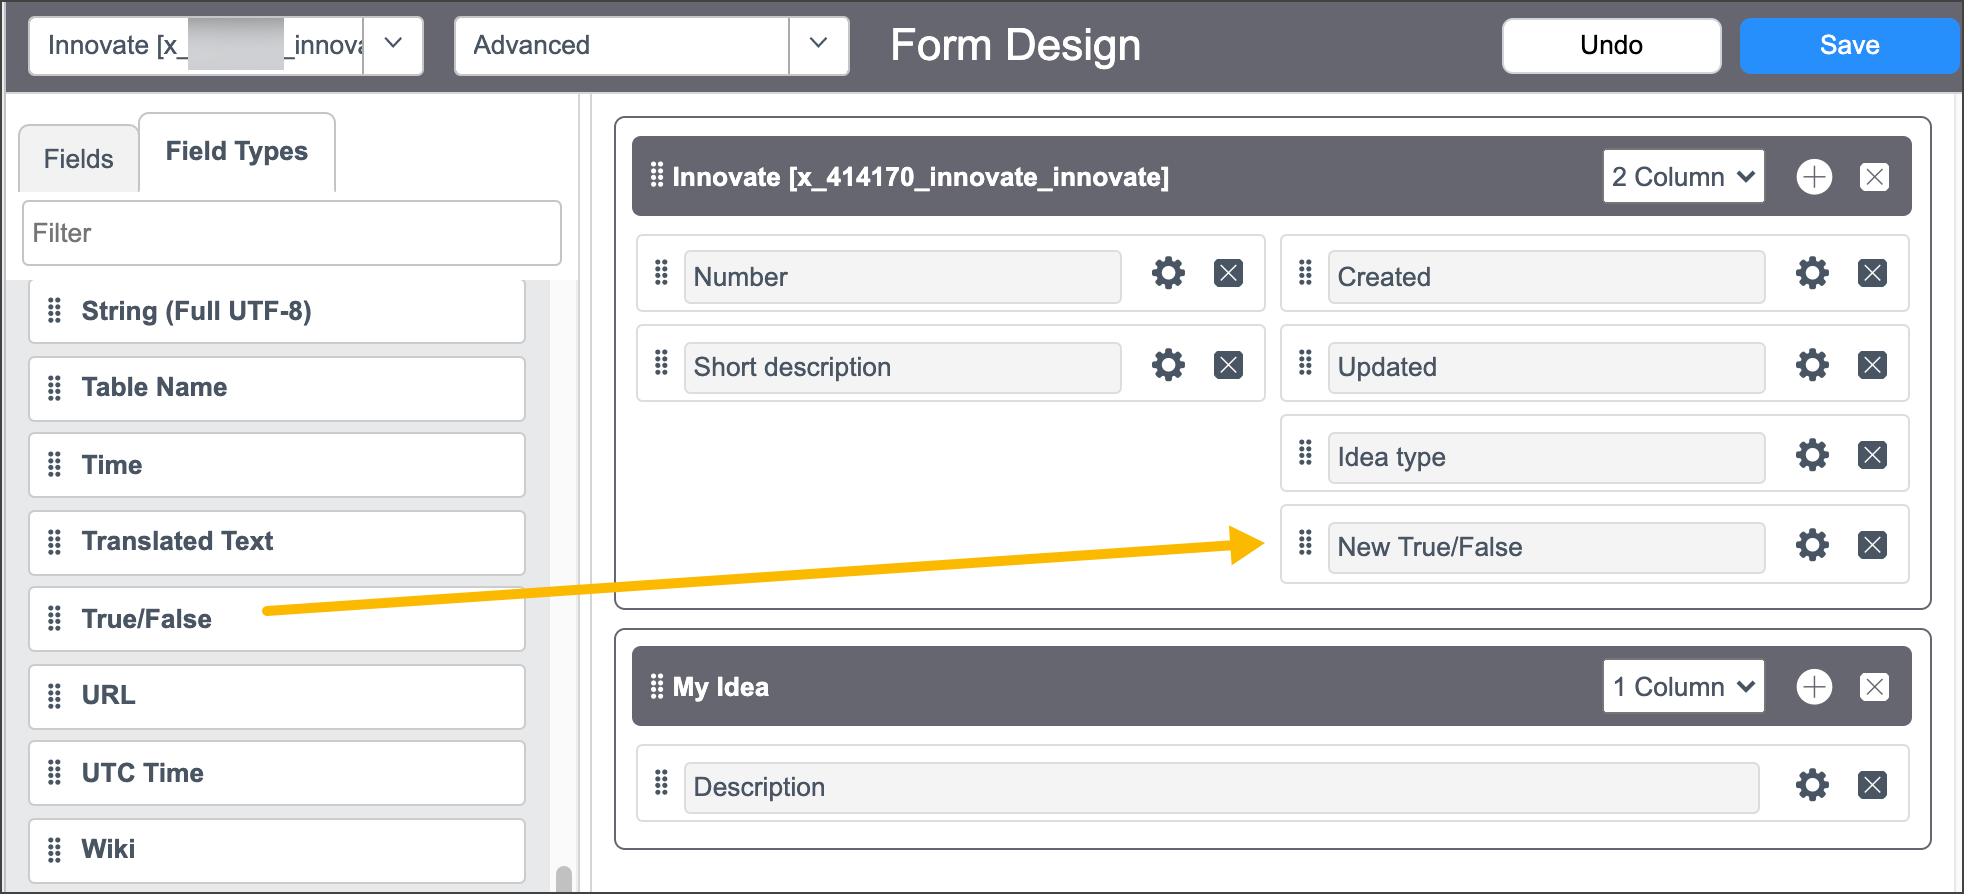Click the drag handle beside Short description

pos(661,362)
